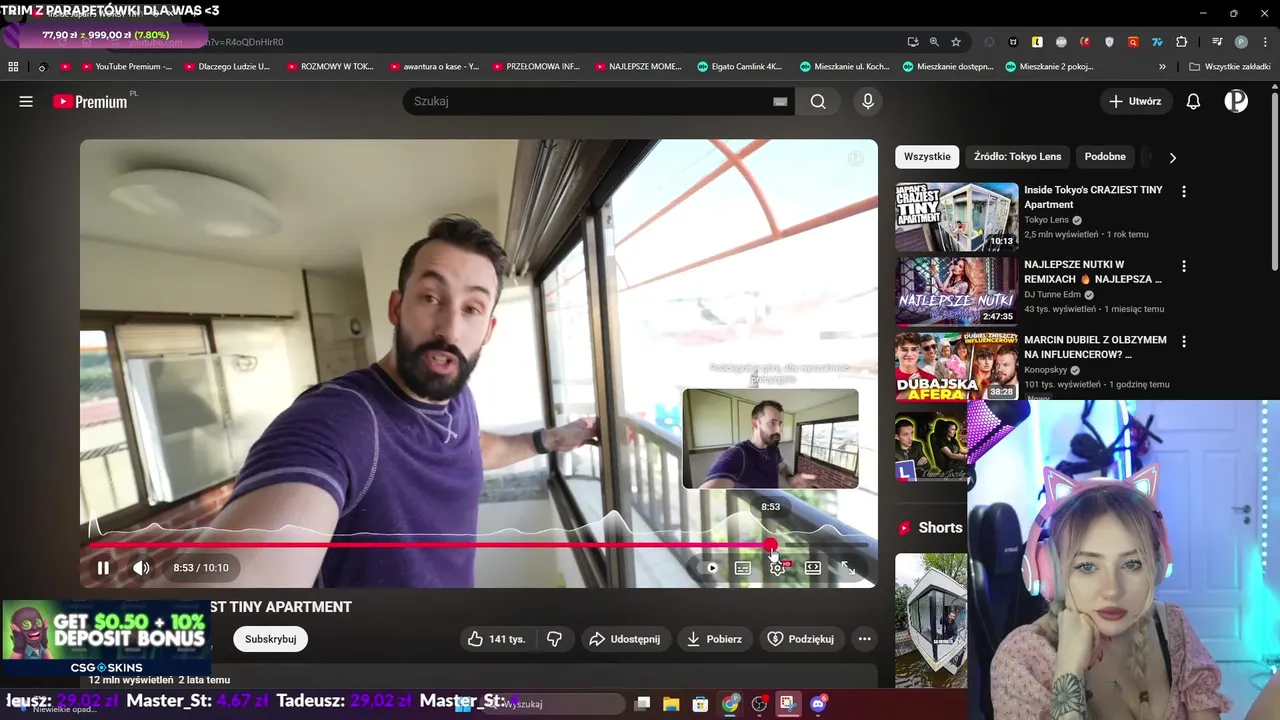
Task: Open the DUBAJSKA AFERA video thumbnail
Action: coord(956,366)
